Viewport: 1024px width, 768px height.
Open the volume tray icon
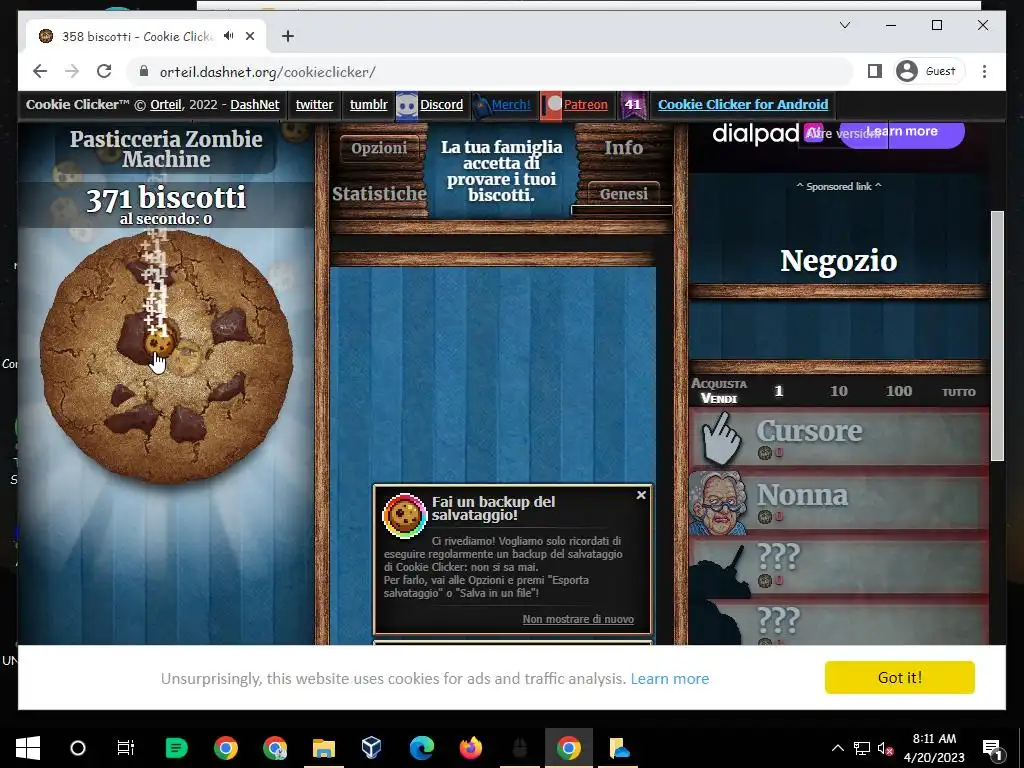pos(885,748)
